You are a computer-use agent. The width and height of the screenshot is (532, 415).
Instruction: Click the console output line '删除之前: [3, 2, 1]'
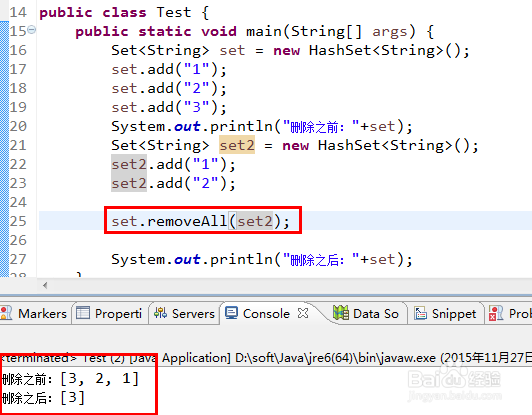click(x=70, y=379)
